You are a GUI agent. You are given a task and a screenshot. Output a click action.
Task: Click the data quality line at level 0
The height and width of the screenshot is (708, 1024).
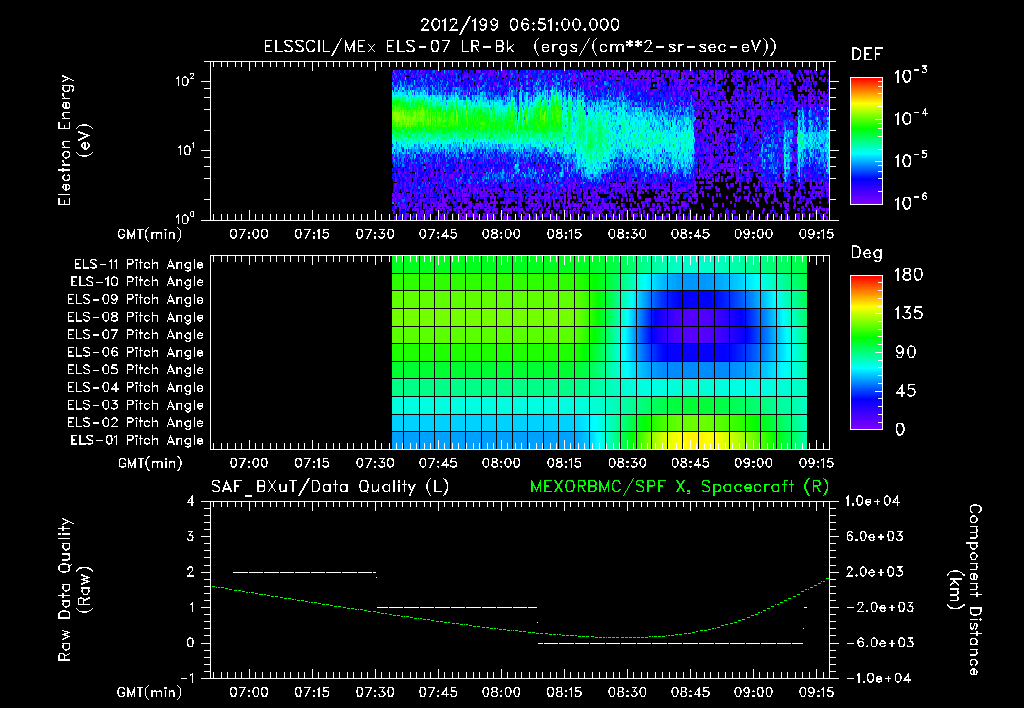click(x=671, y=643)
